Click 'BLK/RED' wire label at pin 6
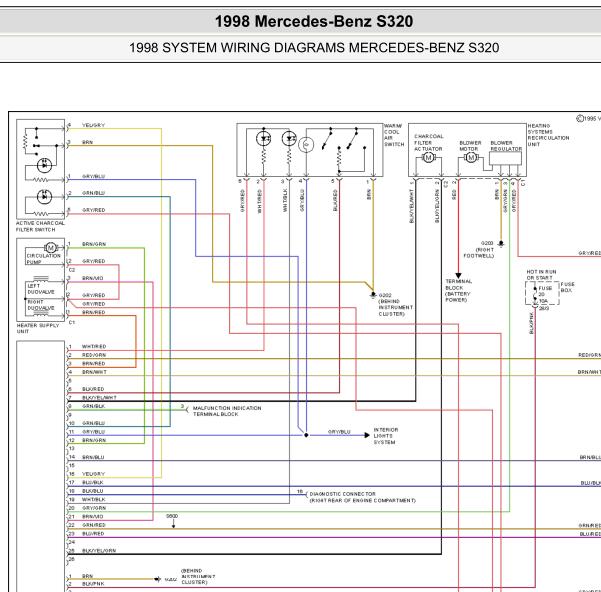 point(93,389)
